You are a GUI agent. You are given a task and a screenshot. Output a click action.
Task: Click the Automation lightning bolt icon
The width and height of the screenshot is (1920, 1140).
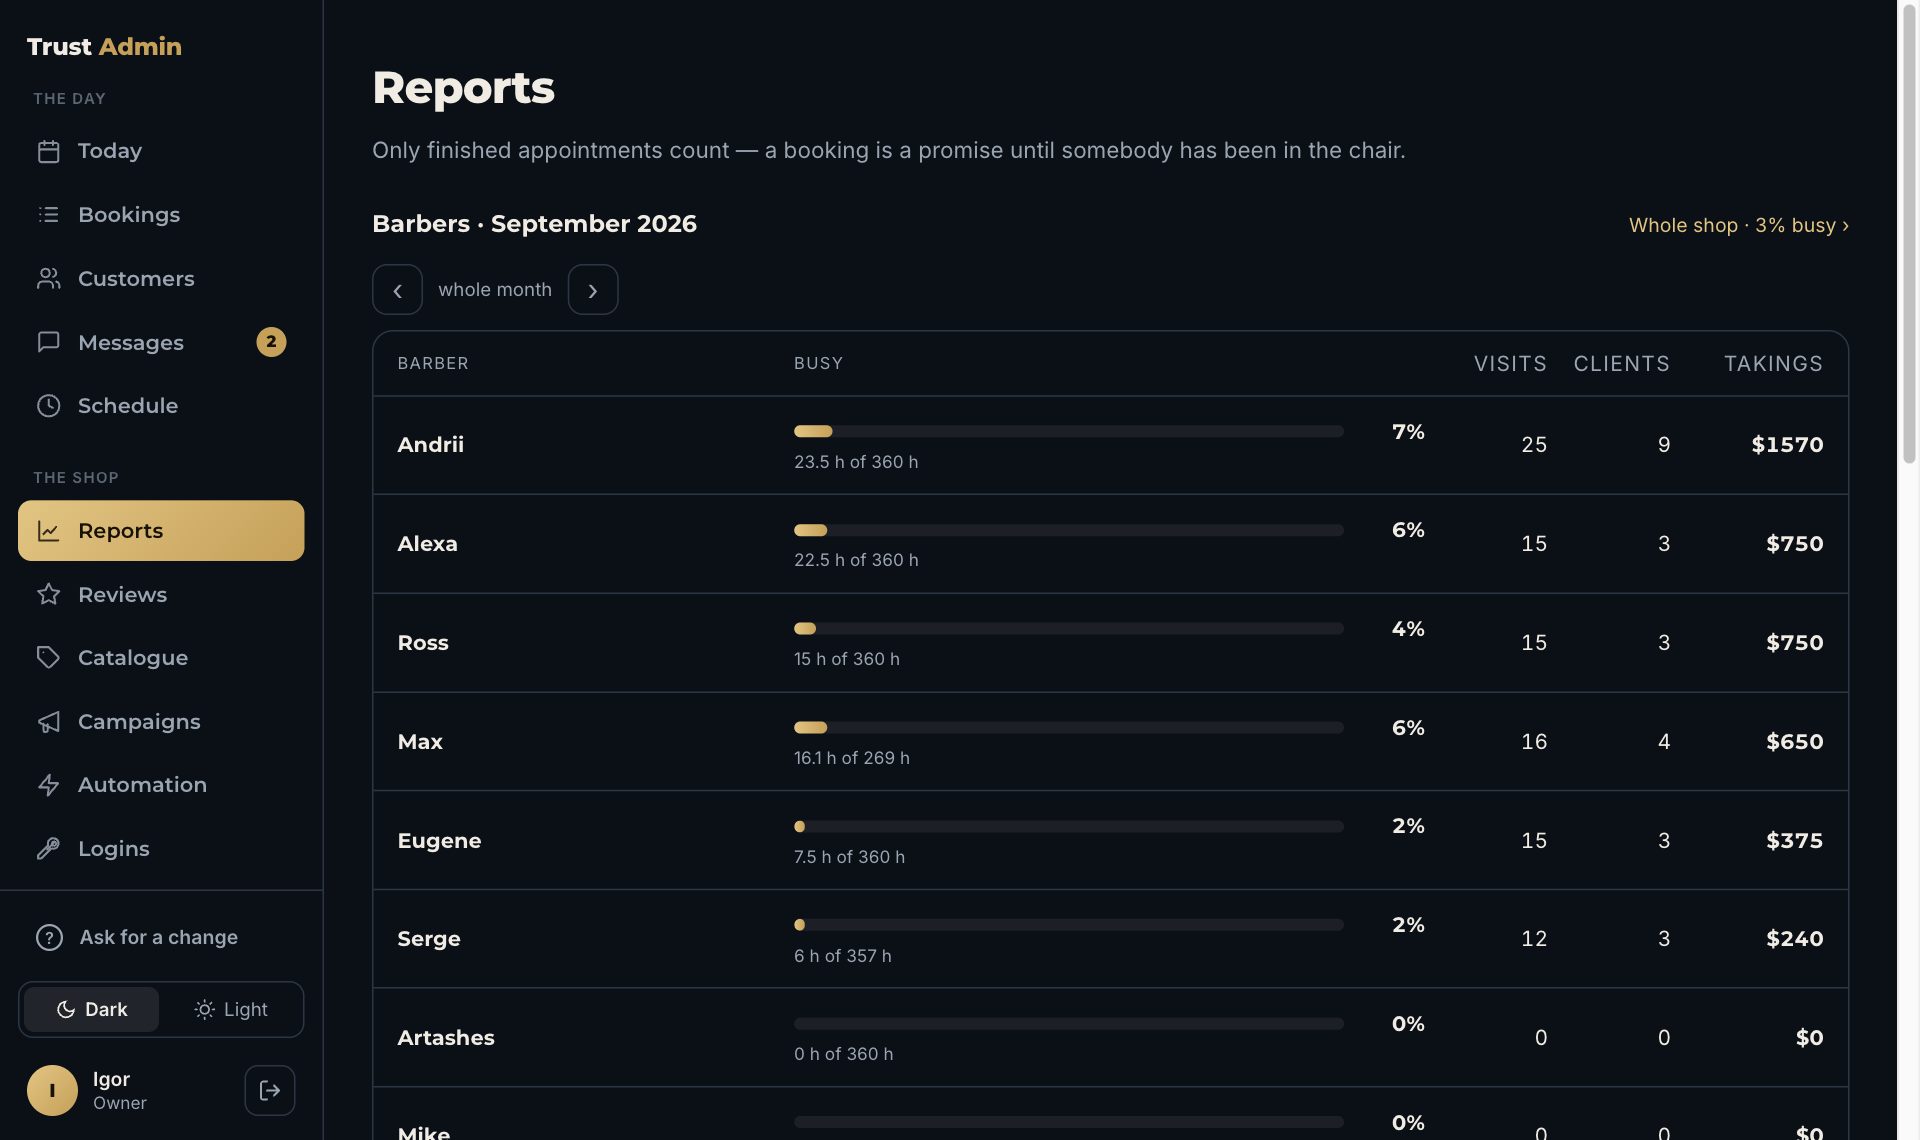[48, 785]
